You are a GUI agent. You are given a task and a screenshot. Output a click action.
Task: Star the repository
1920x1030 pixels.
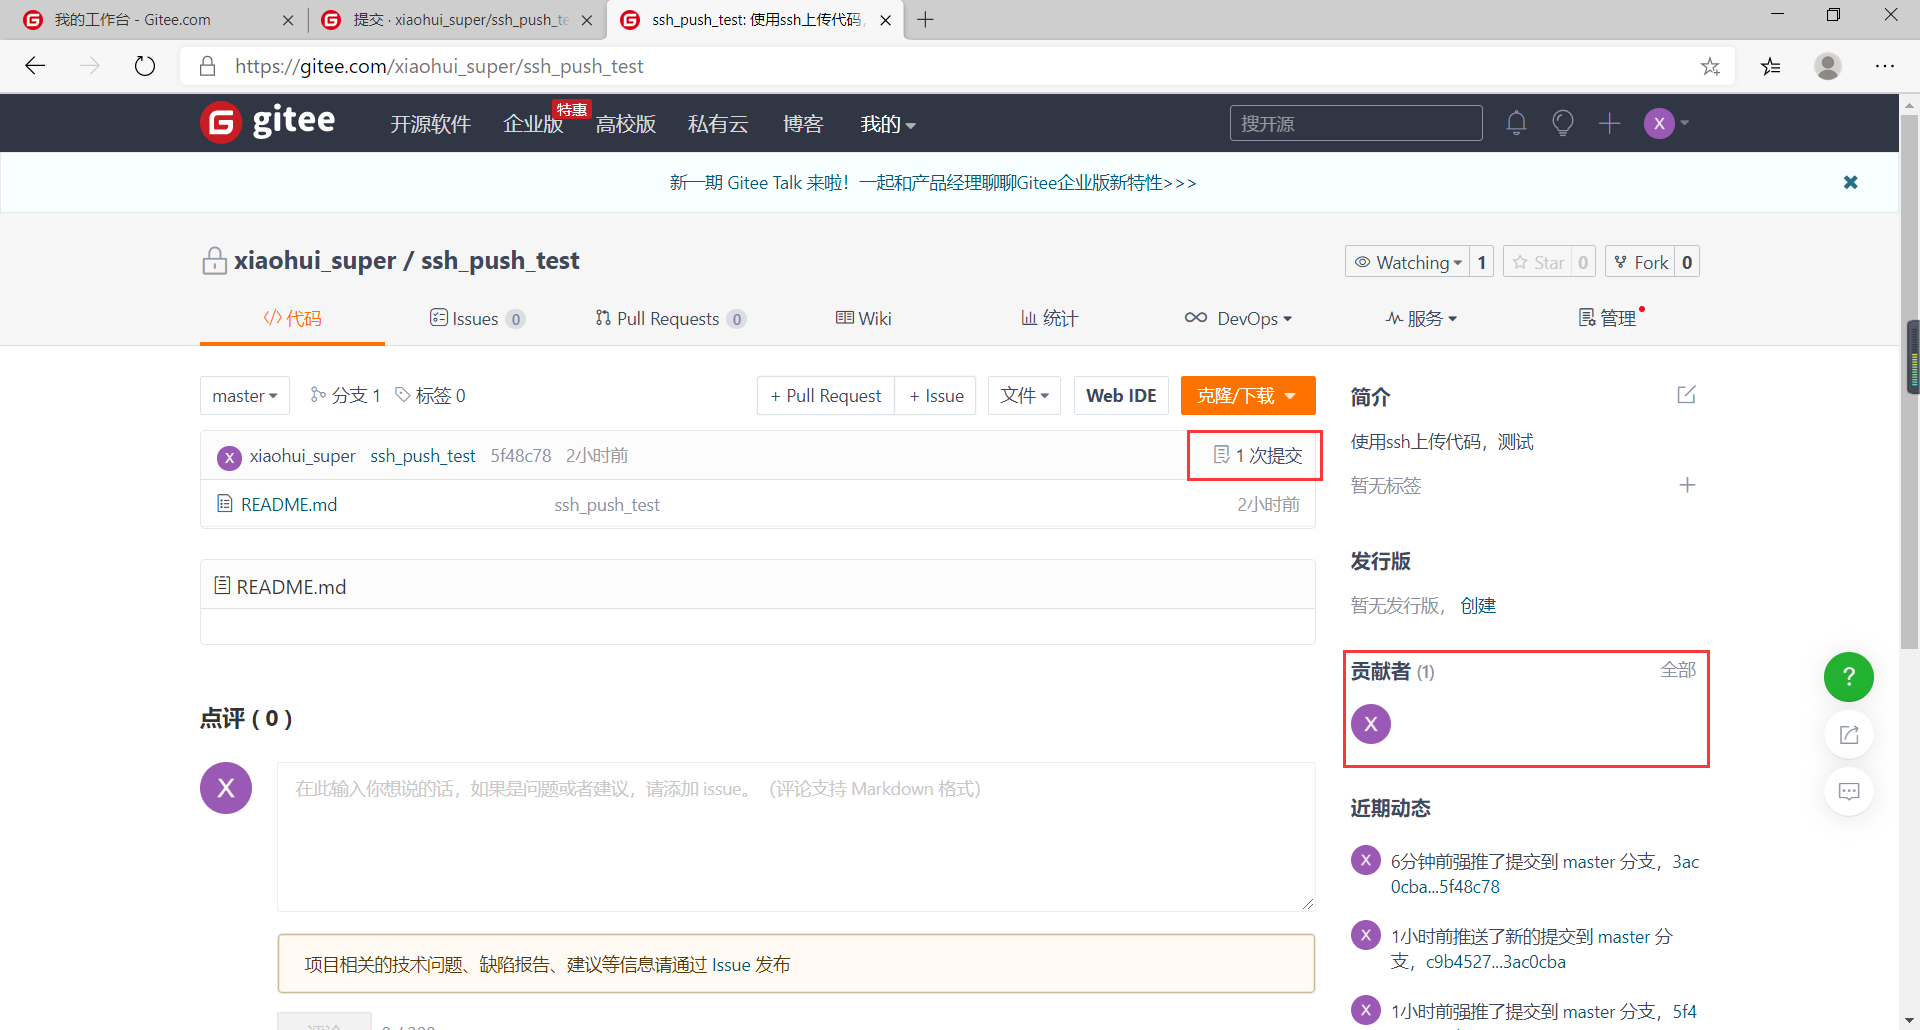pyautogui.click(x=1538, y=262)
